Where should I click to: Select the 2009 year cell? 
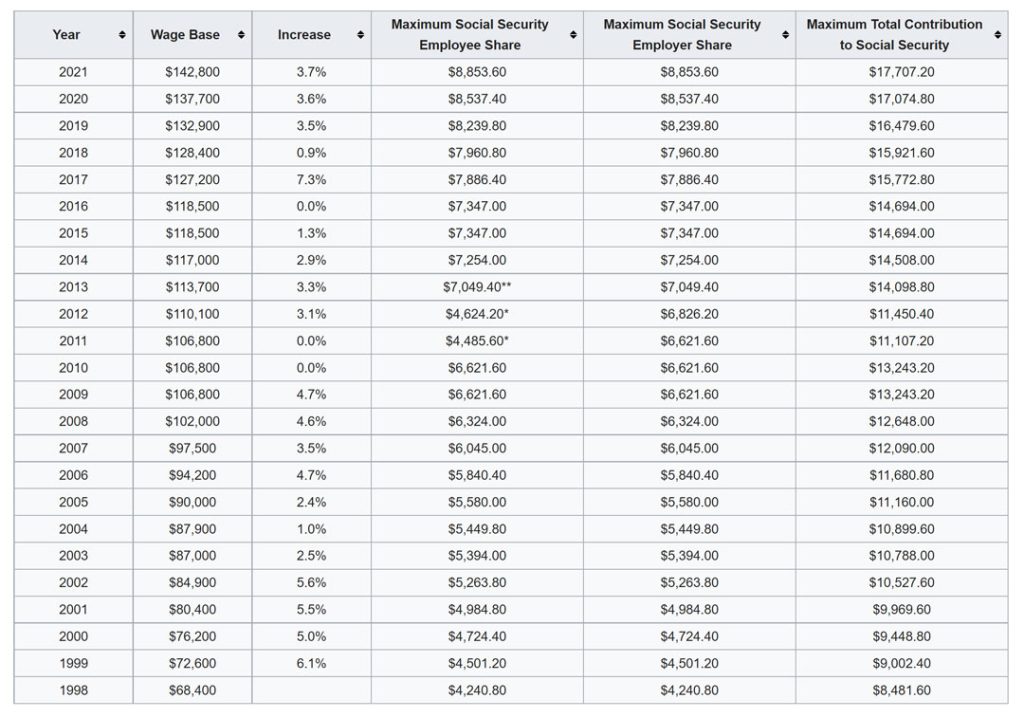coord(73,394)
